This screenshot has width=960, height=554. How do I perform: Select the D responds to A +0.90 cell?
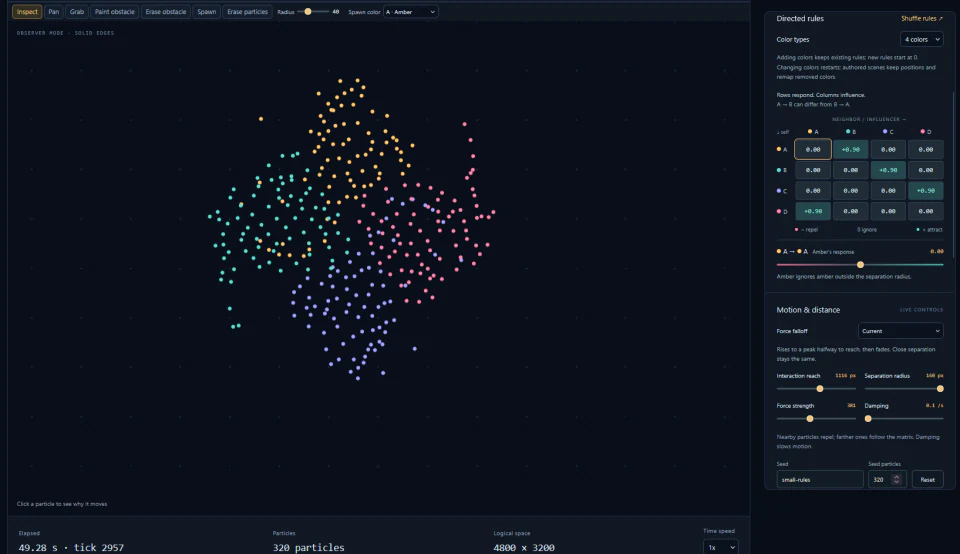click(812, 211)
